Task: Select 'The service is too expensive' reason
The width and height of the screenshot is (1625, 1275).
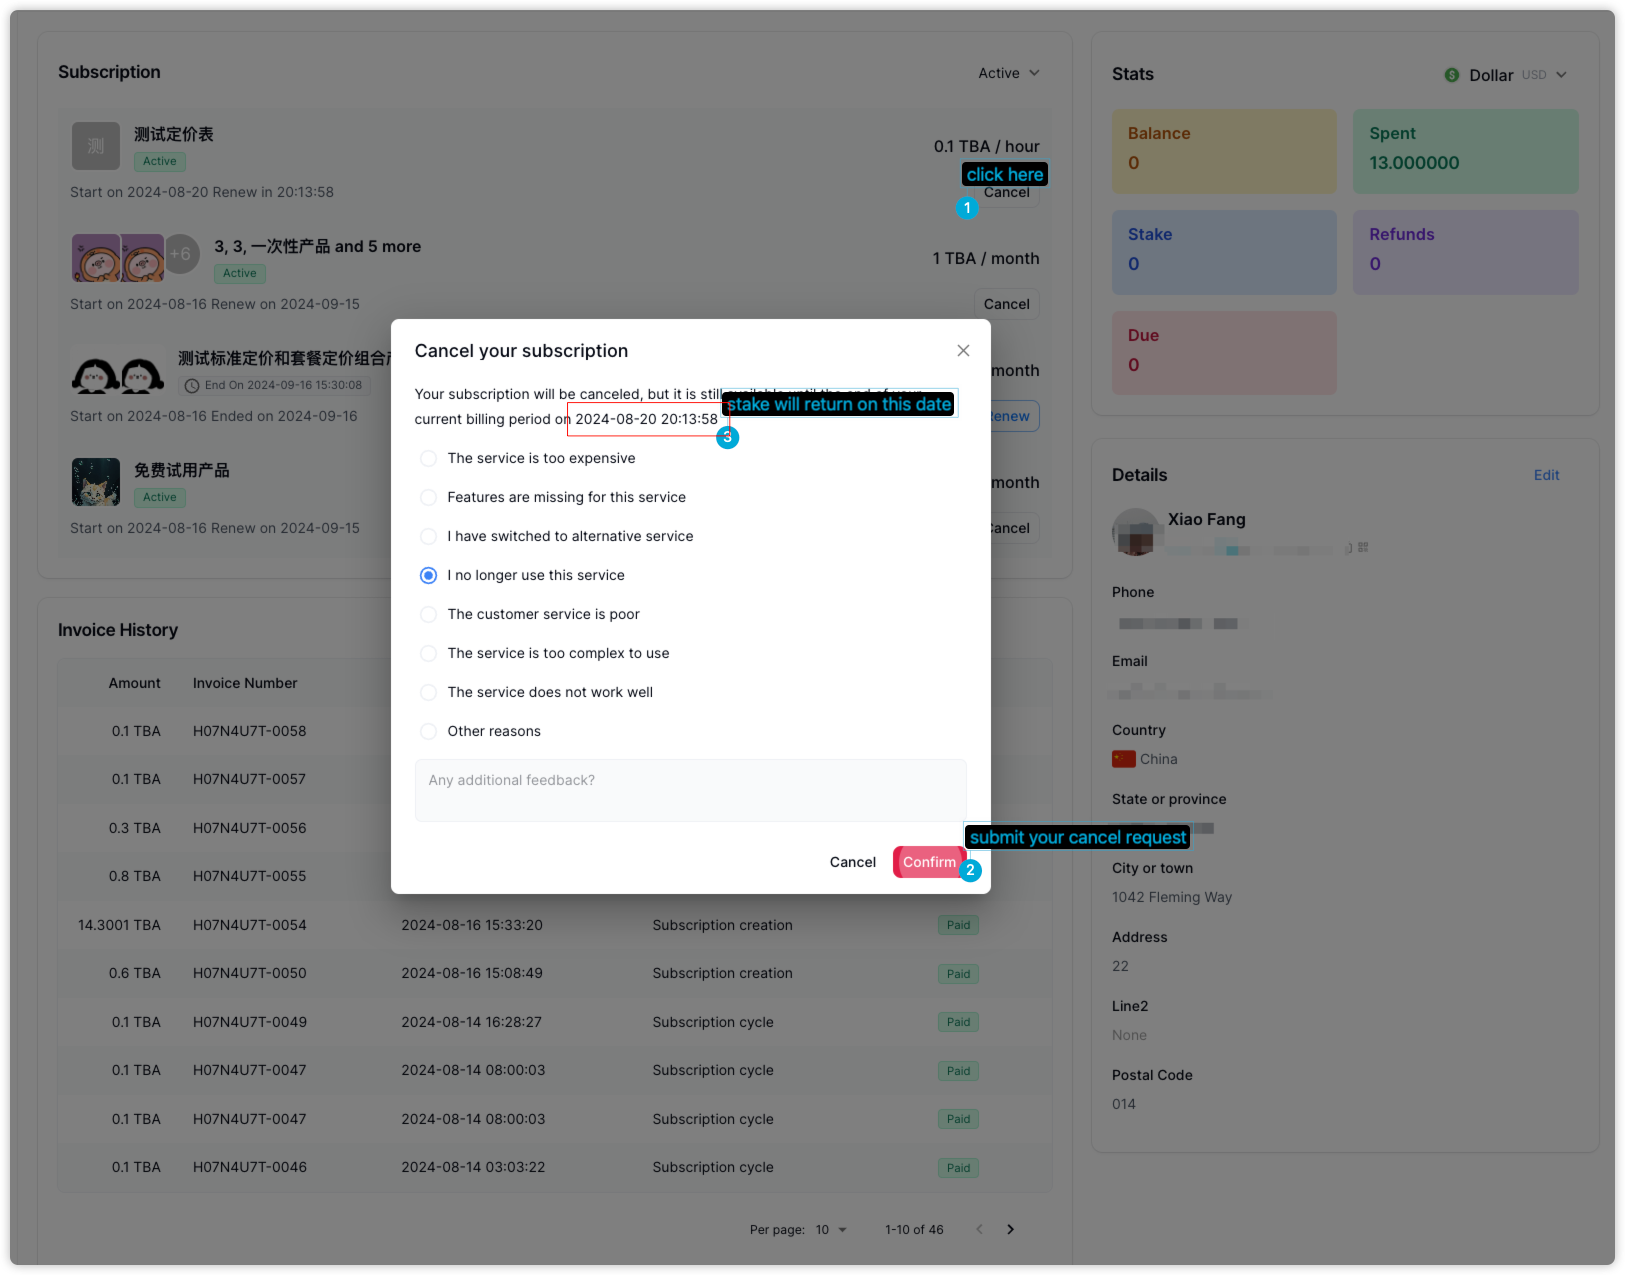Action: (428, 458)
